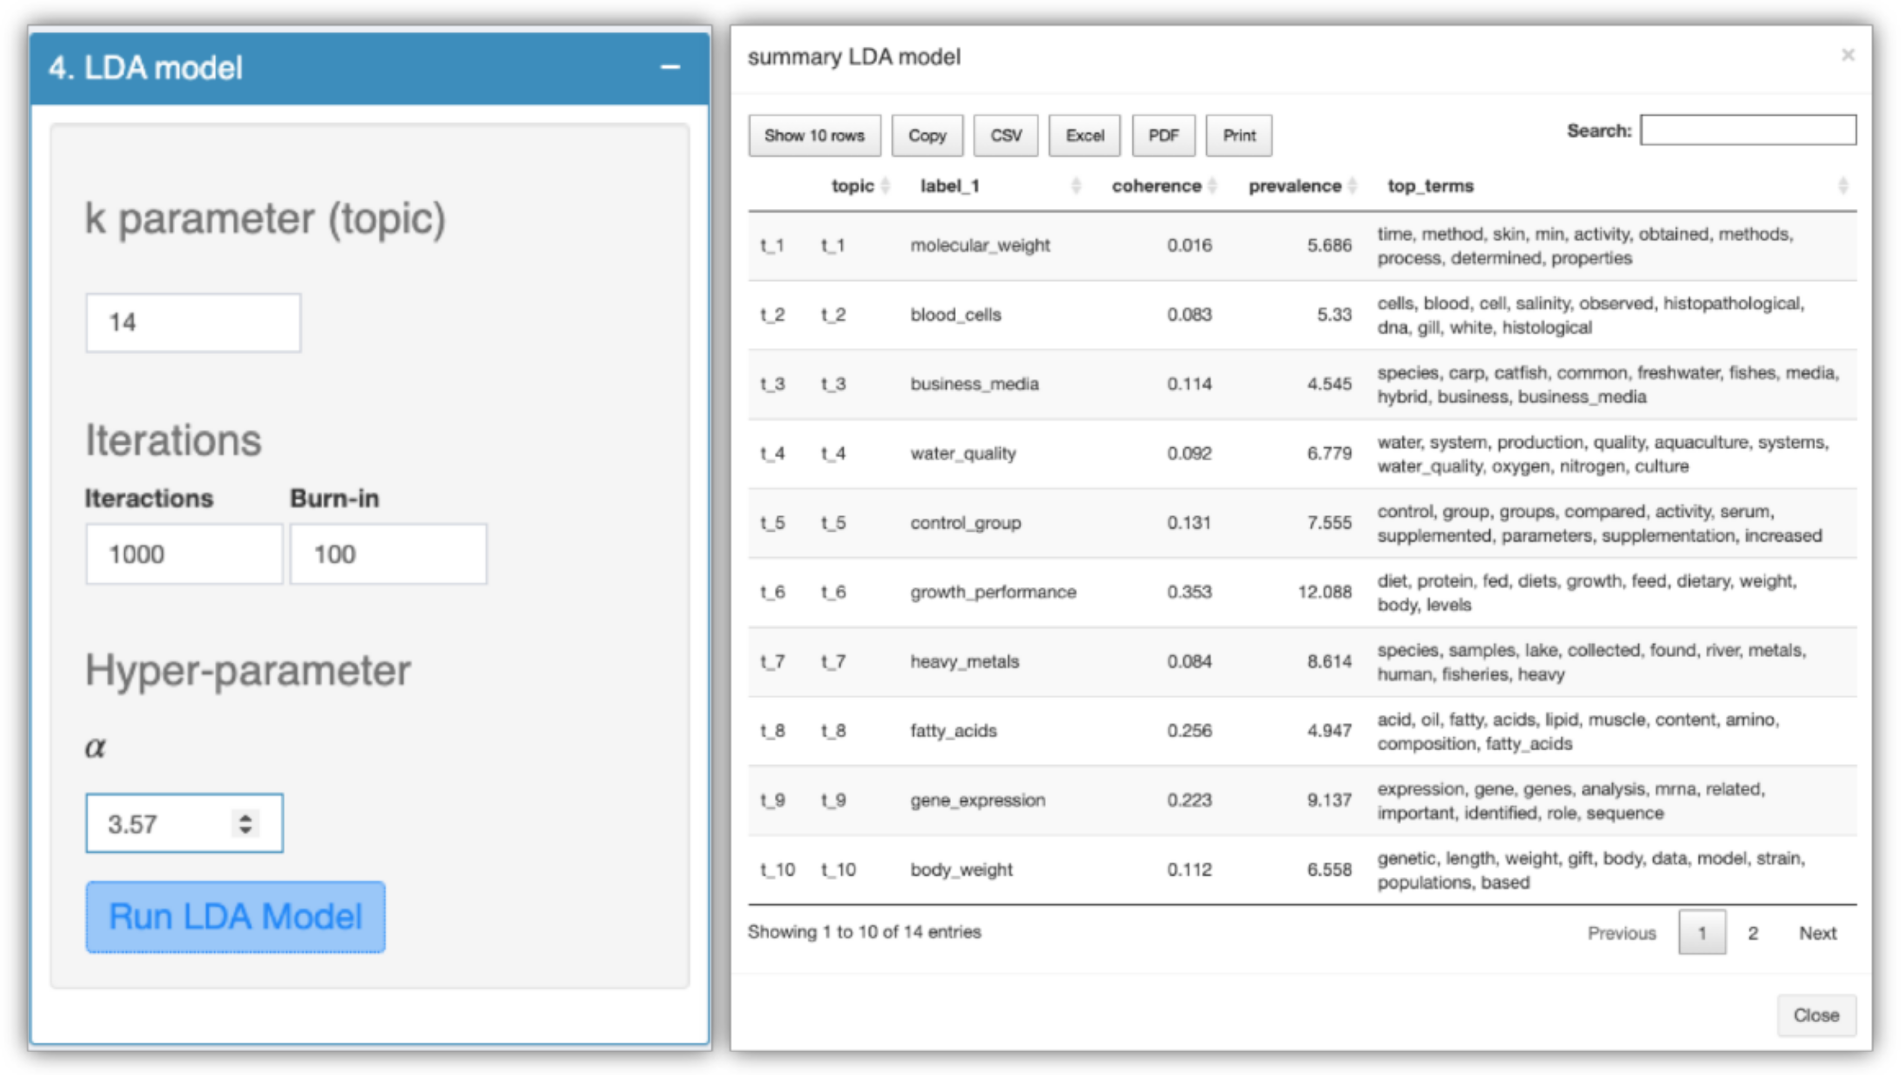Image resolution: width=1901 pixels, height=1075 pixels.
Task: Collapse the LDA model panel with minus icon
Action: tap(670, 68)
